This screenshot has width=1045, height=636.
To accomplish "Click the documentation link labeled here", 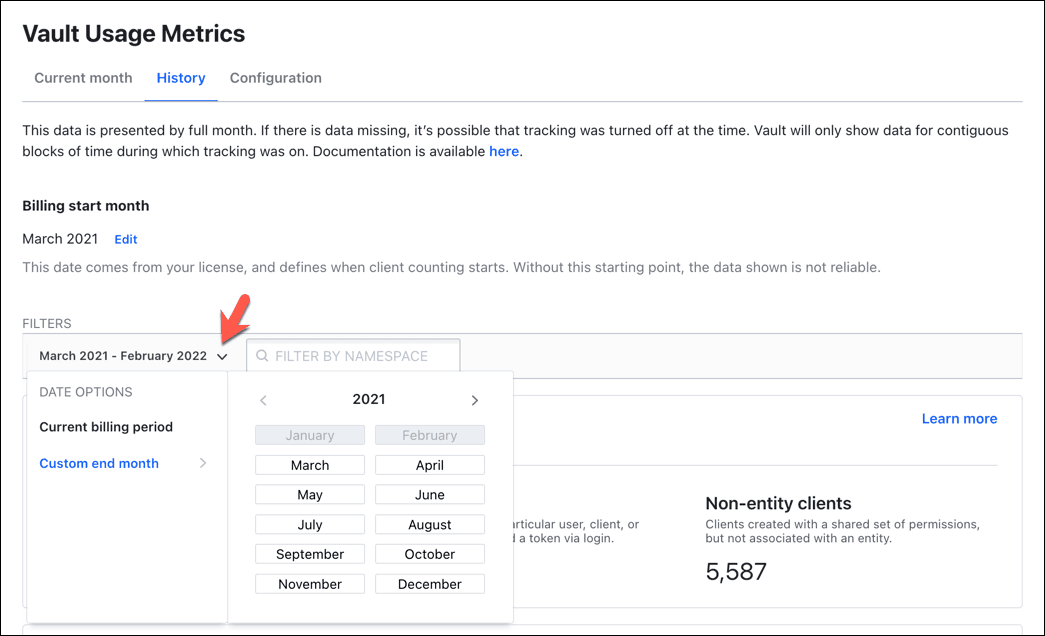I will [504, 151].
